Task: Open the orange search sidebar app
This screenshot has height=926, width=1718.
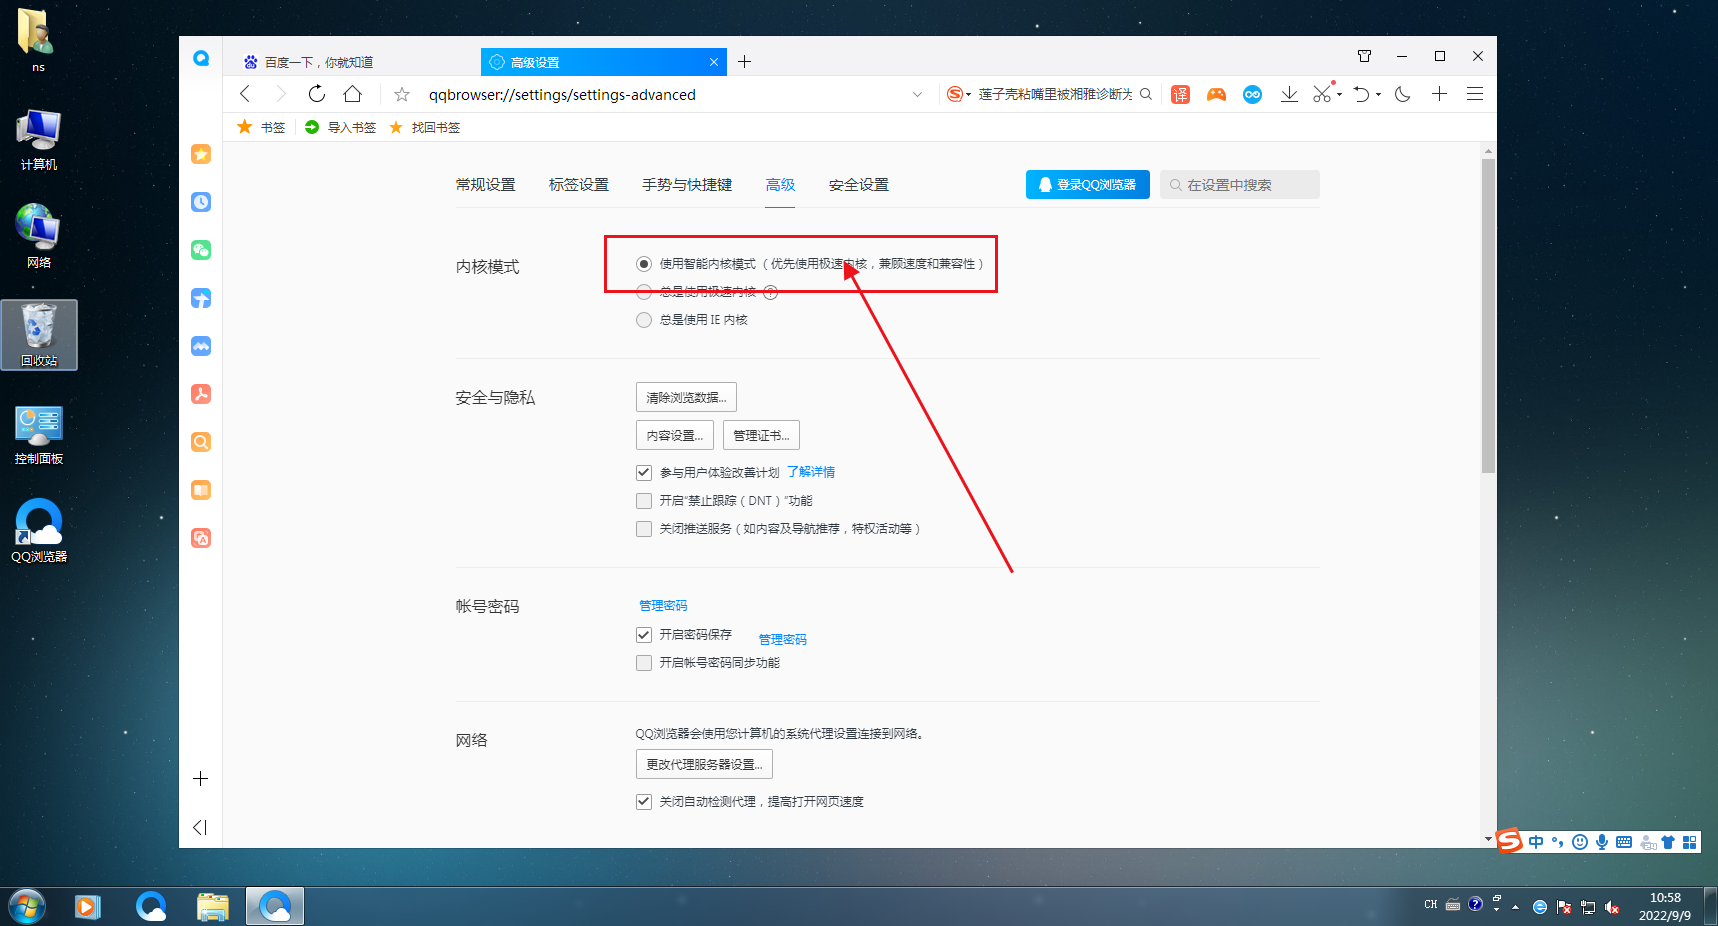Action: (x=201, y=442)
